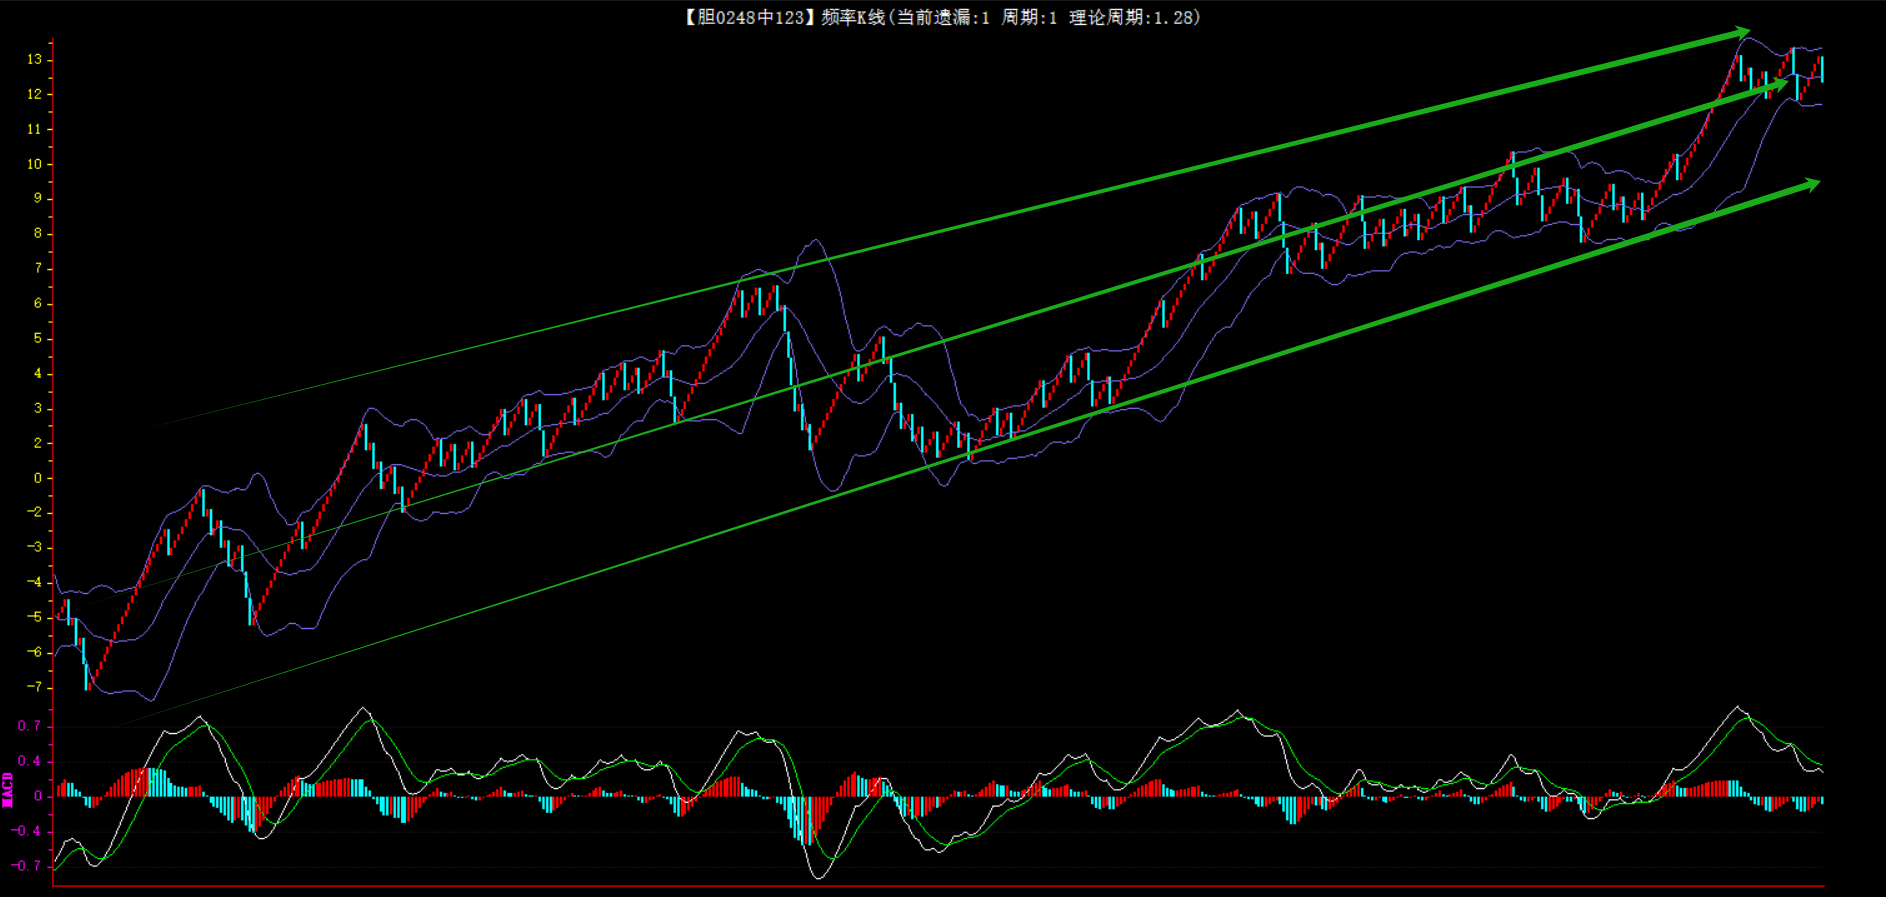Select the 当前遗漏:1 text in the title

(x=943, y=17)
